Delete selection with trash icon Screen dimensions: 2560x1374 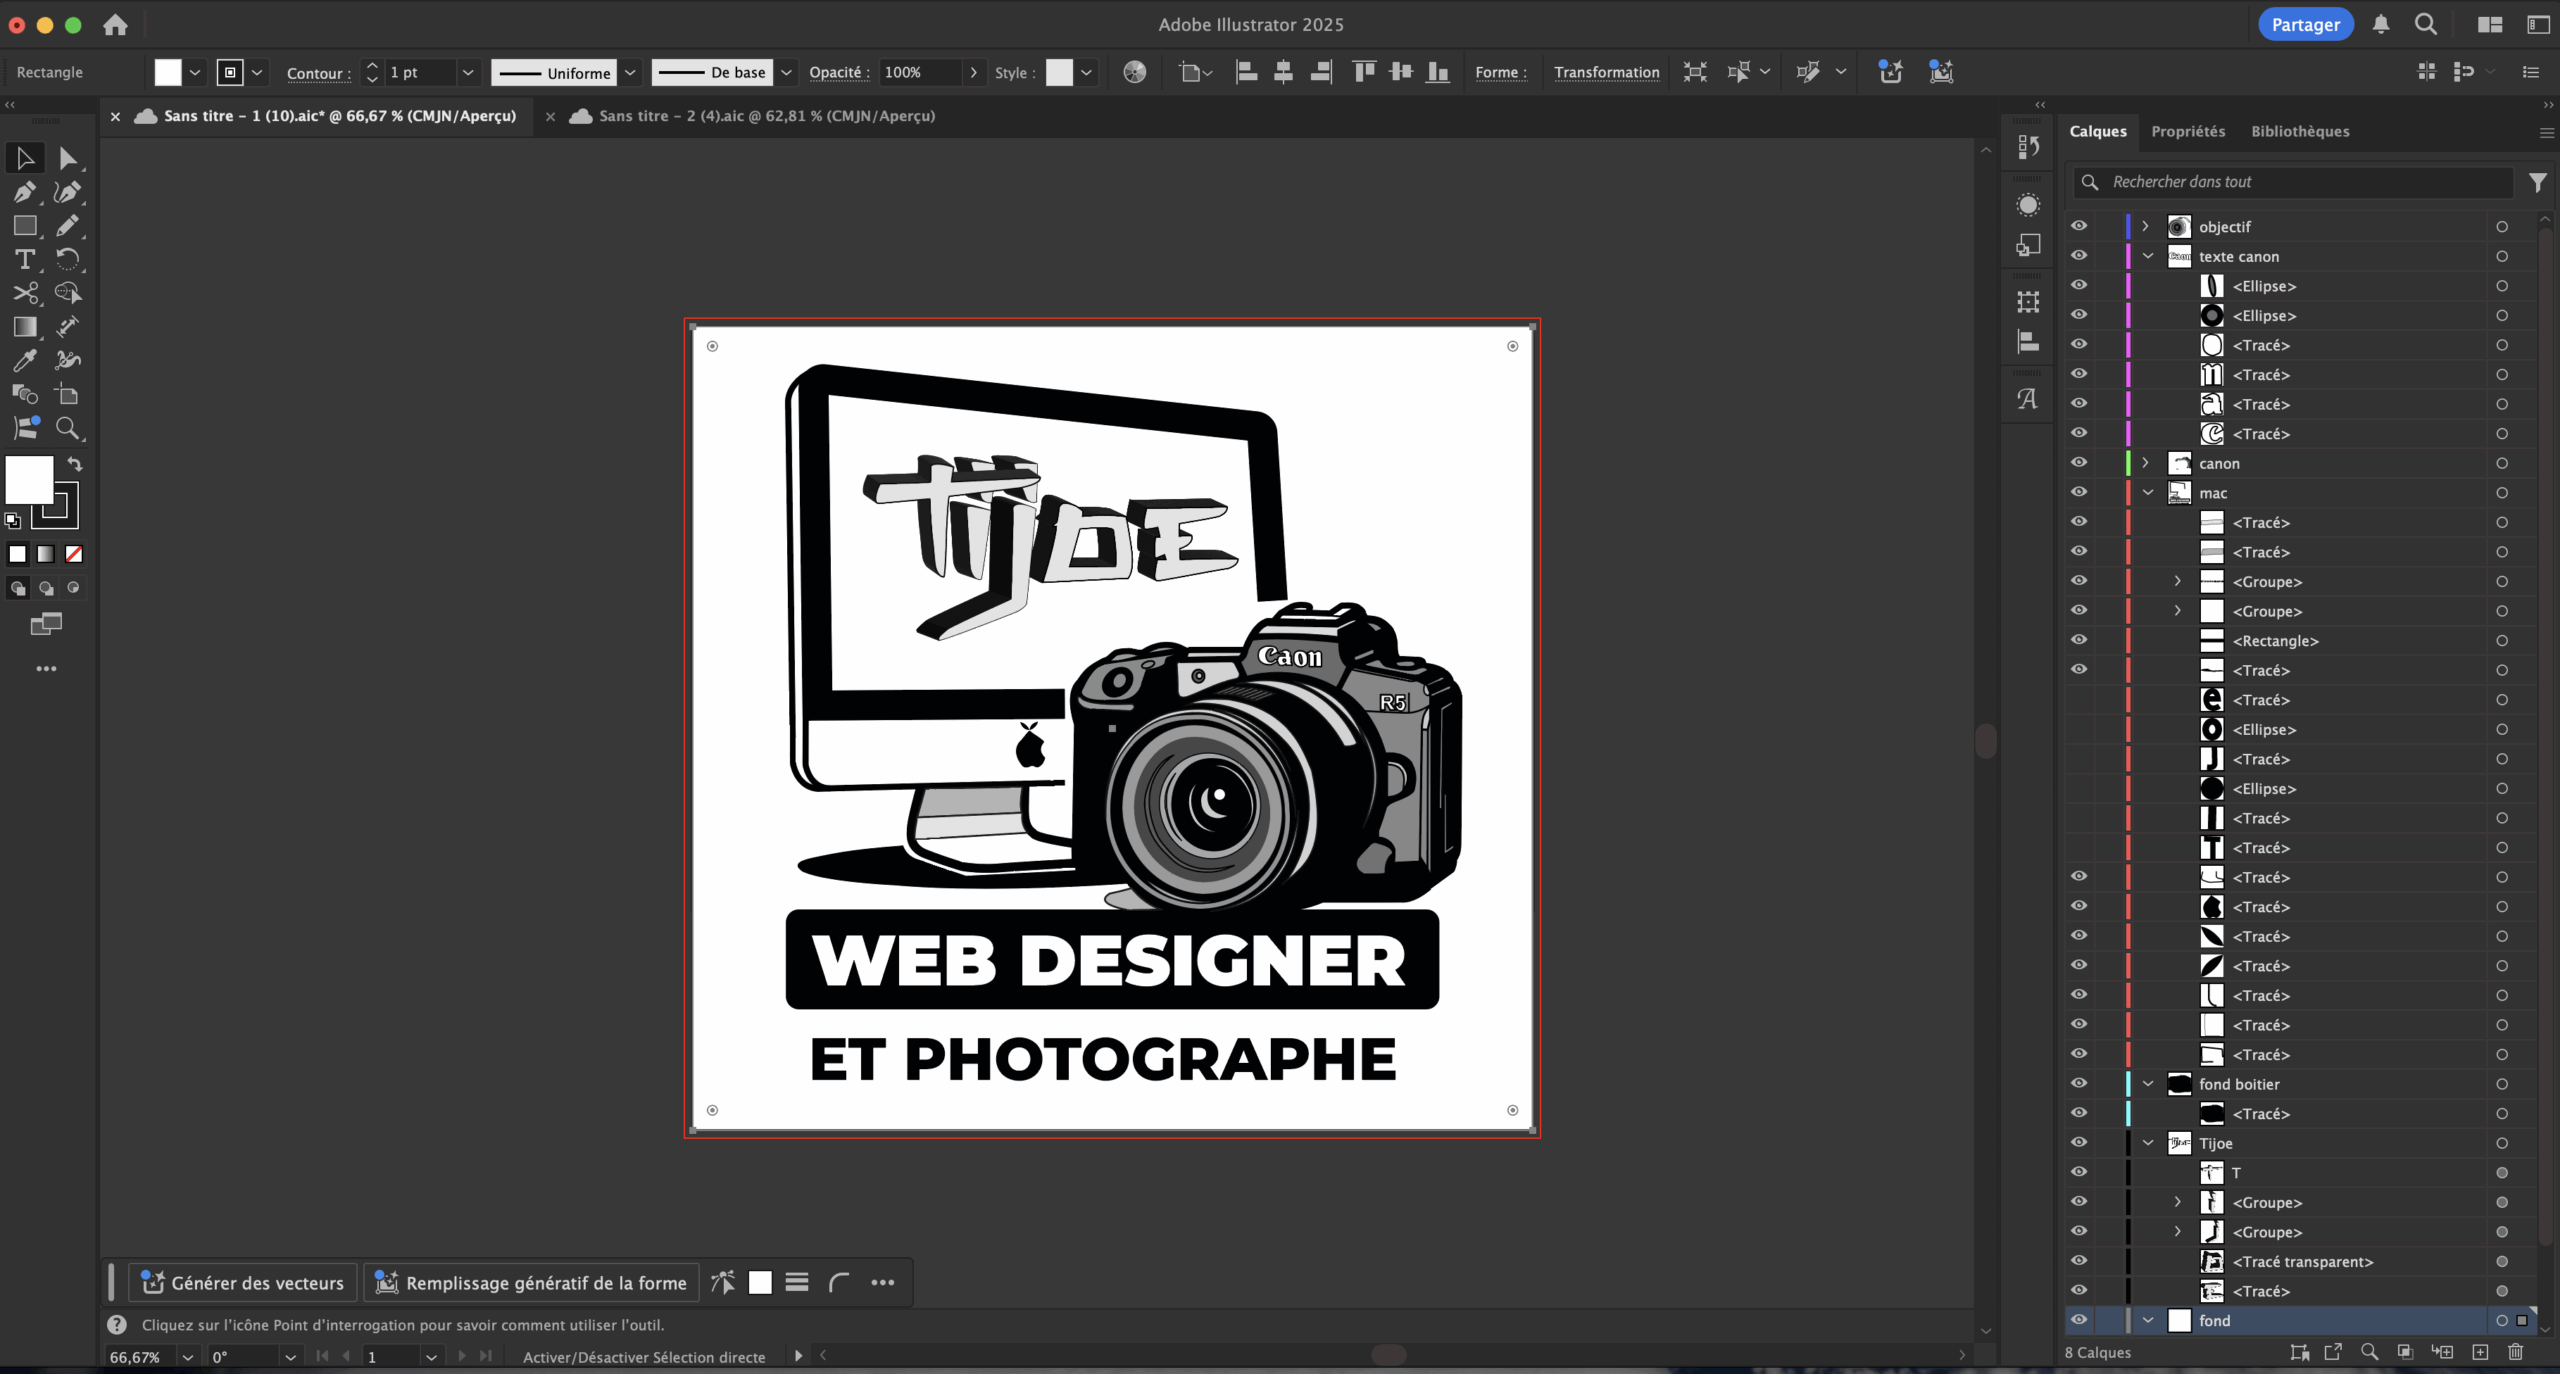pyautogui.click(x=2516, y=1352)
